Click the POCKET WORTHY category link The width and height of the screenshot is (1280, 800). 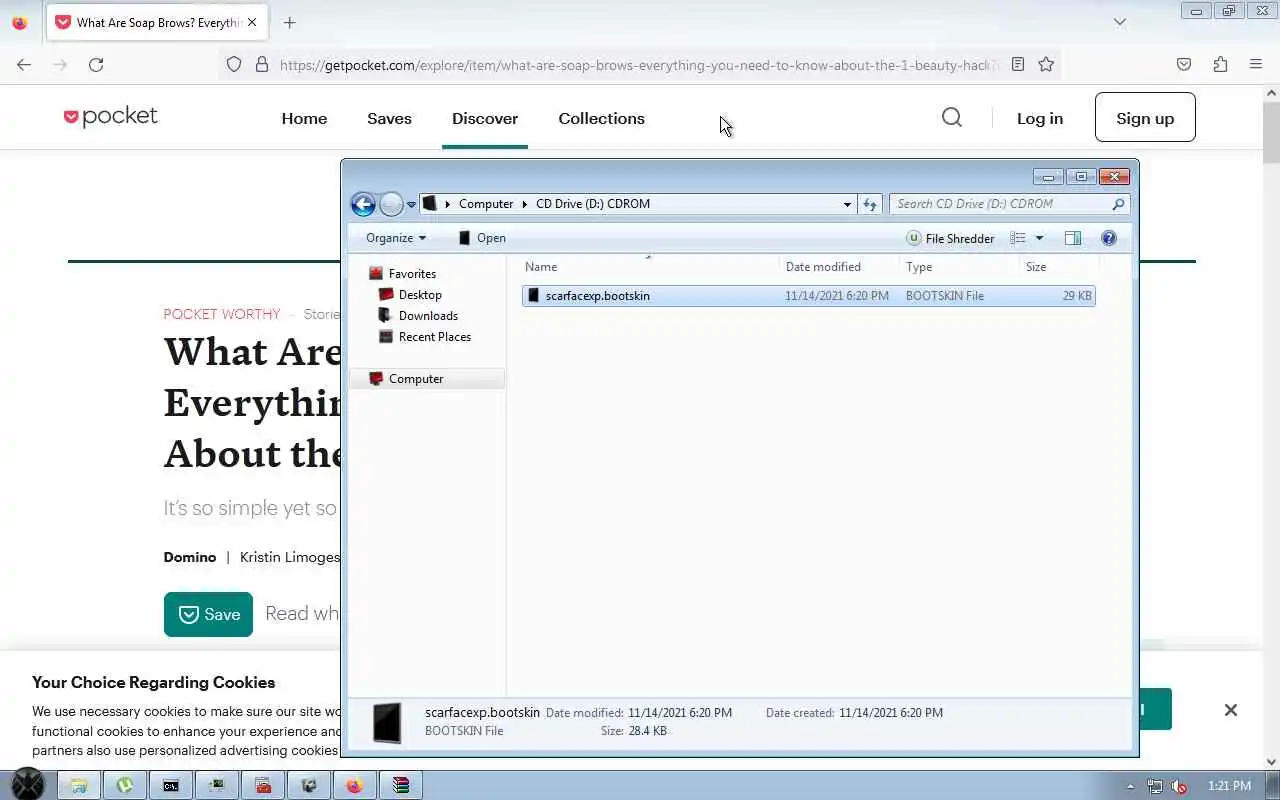pyautogui.click(x=222, y=314)
